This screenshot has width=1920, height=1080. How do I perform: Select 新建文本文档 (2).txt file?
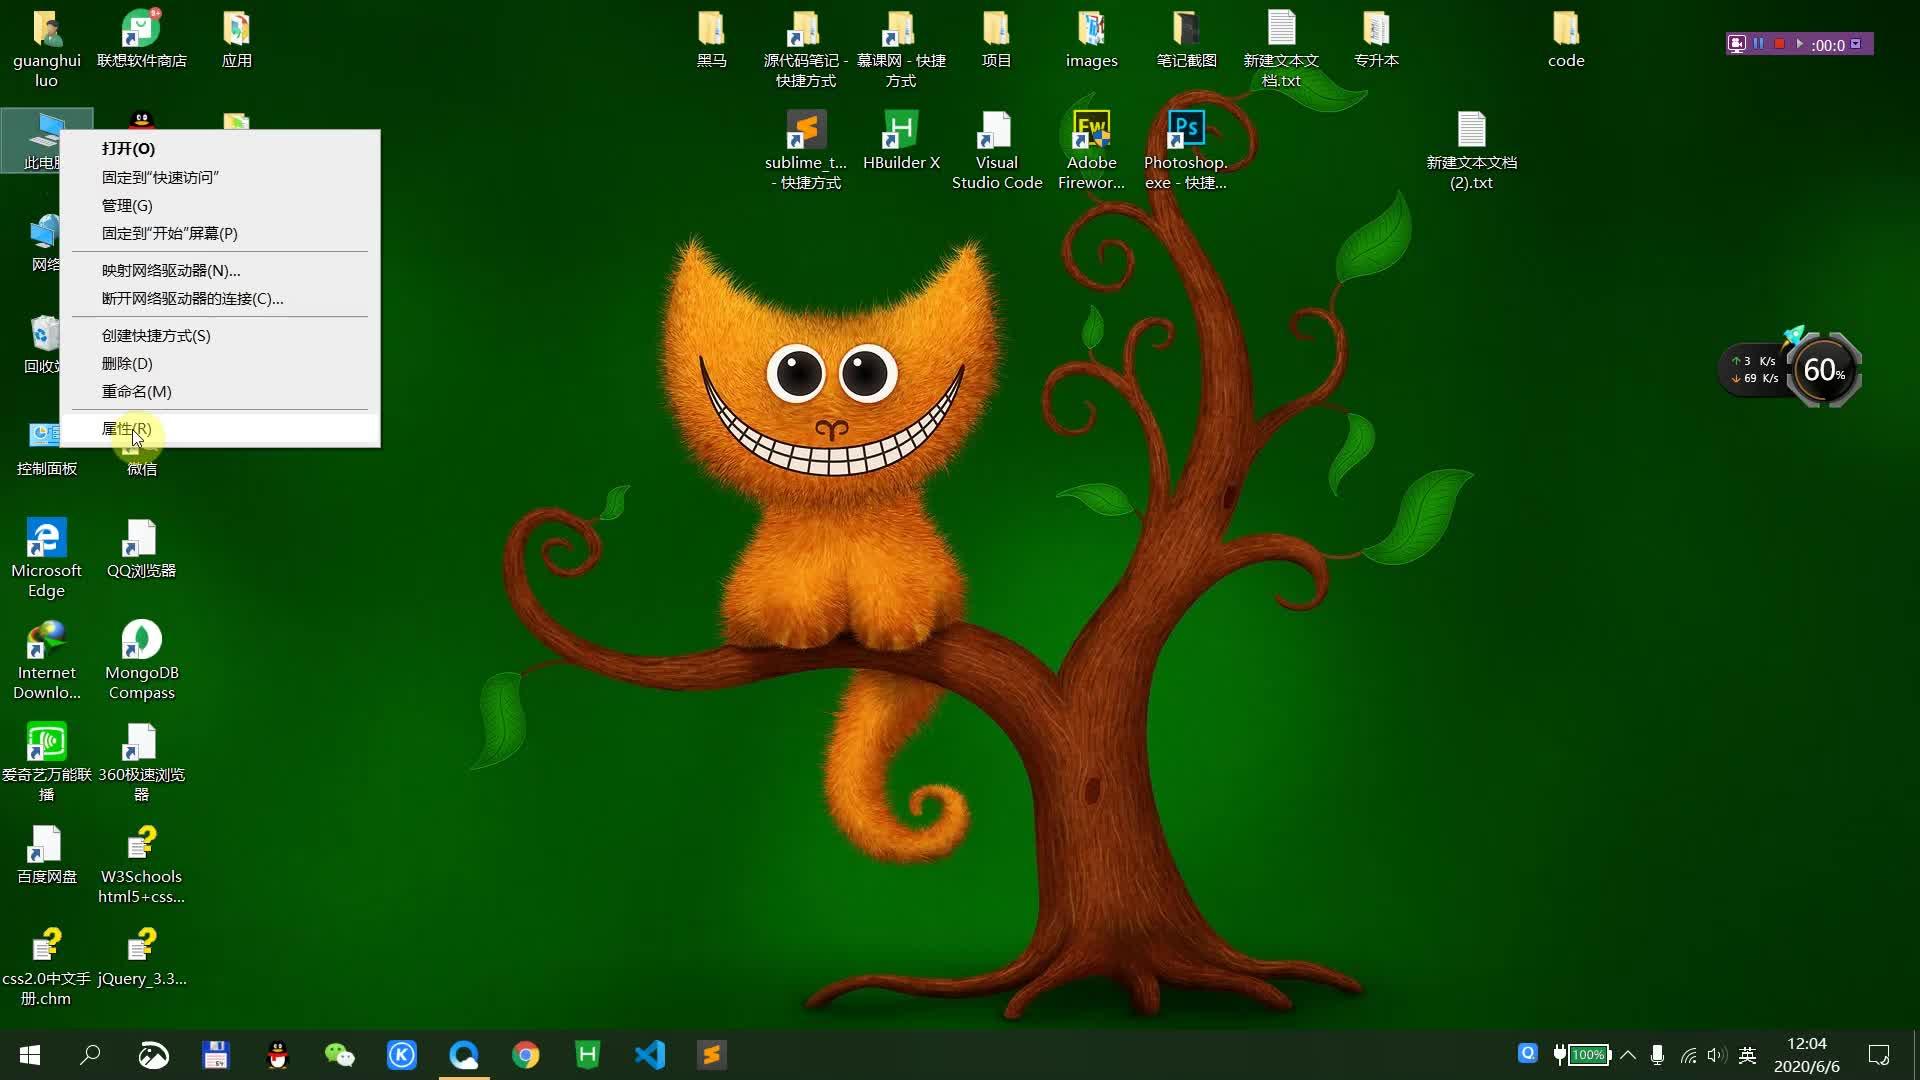[x=1471, y=150]
